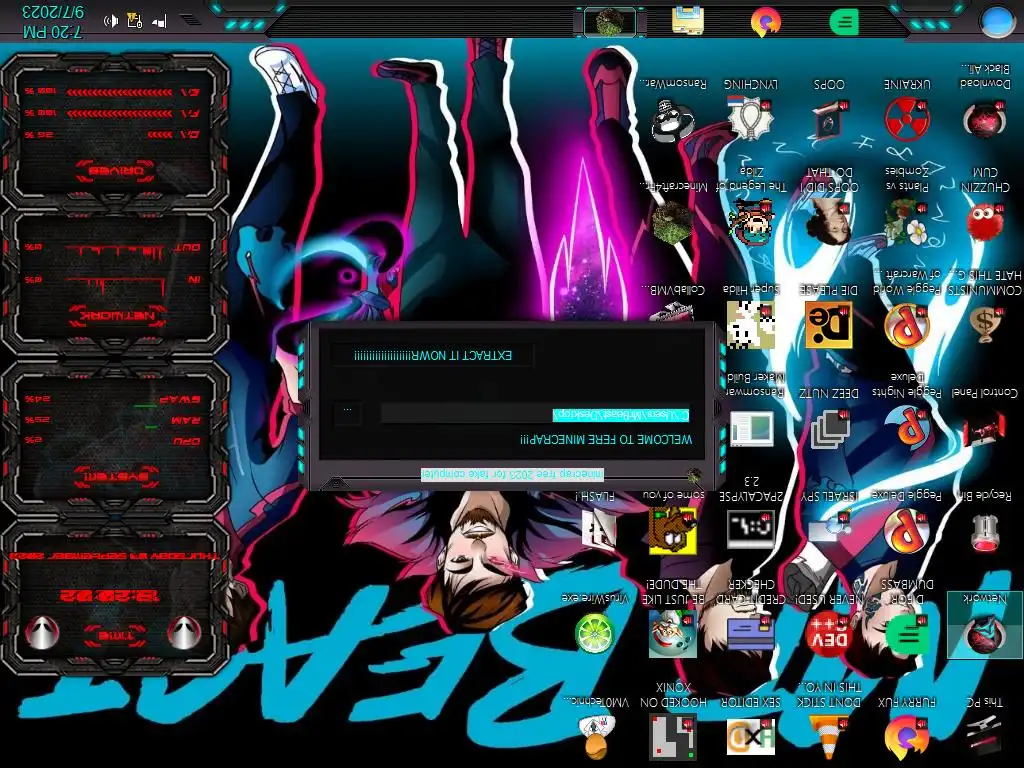This screenshot has height=768, width=1024.
Task: Switch to the running Minecraft extractor taskbar item
Action: [609, 22]
